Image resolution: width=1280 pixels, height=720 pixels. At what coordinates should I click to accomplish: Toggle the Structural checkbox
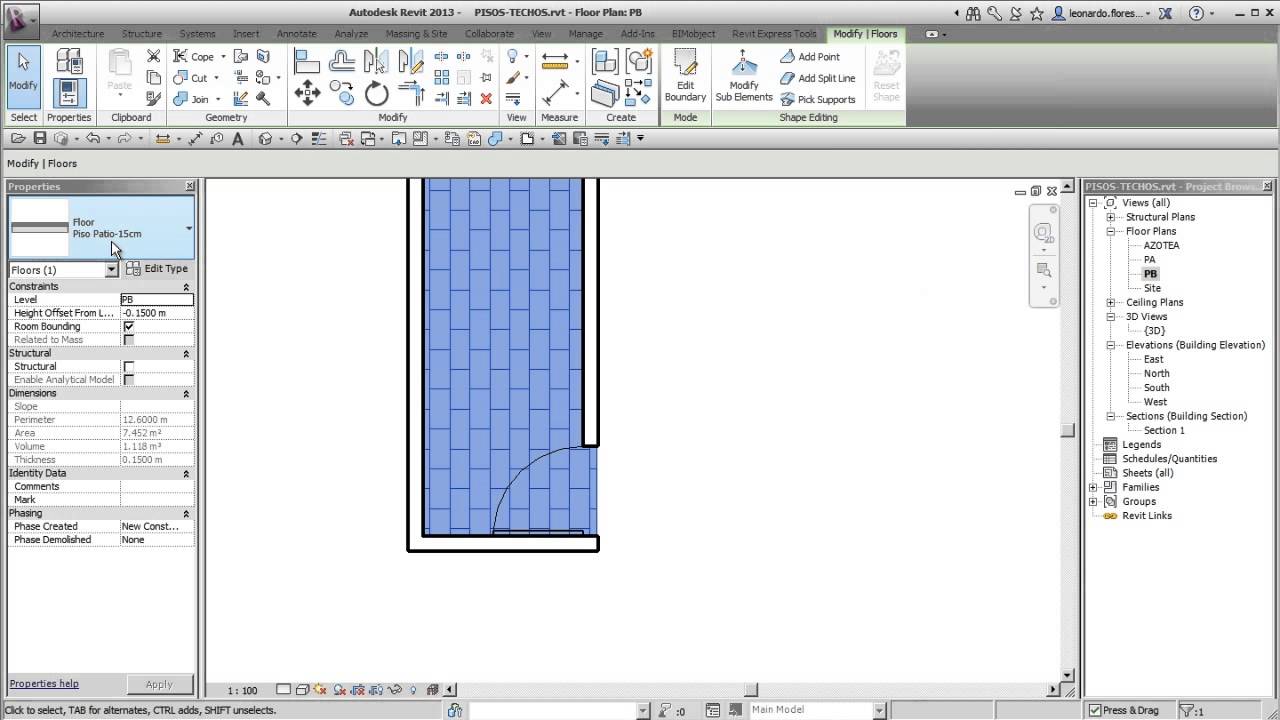128,366
